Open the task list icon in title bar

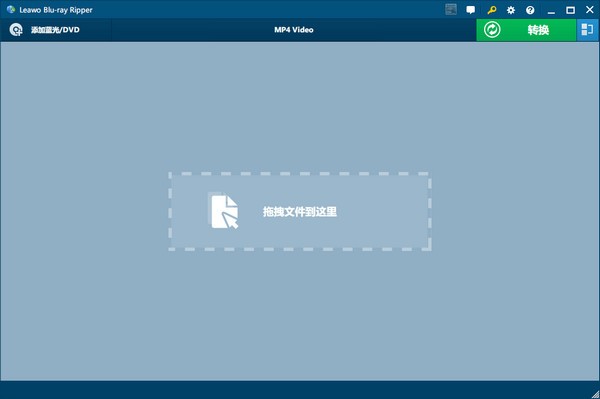(451, 10)
